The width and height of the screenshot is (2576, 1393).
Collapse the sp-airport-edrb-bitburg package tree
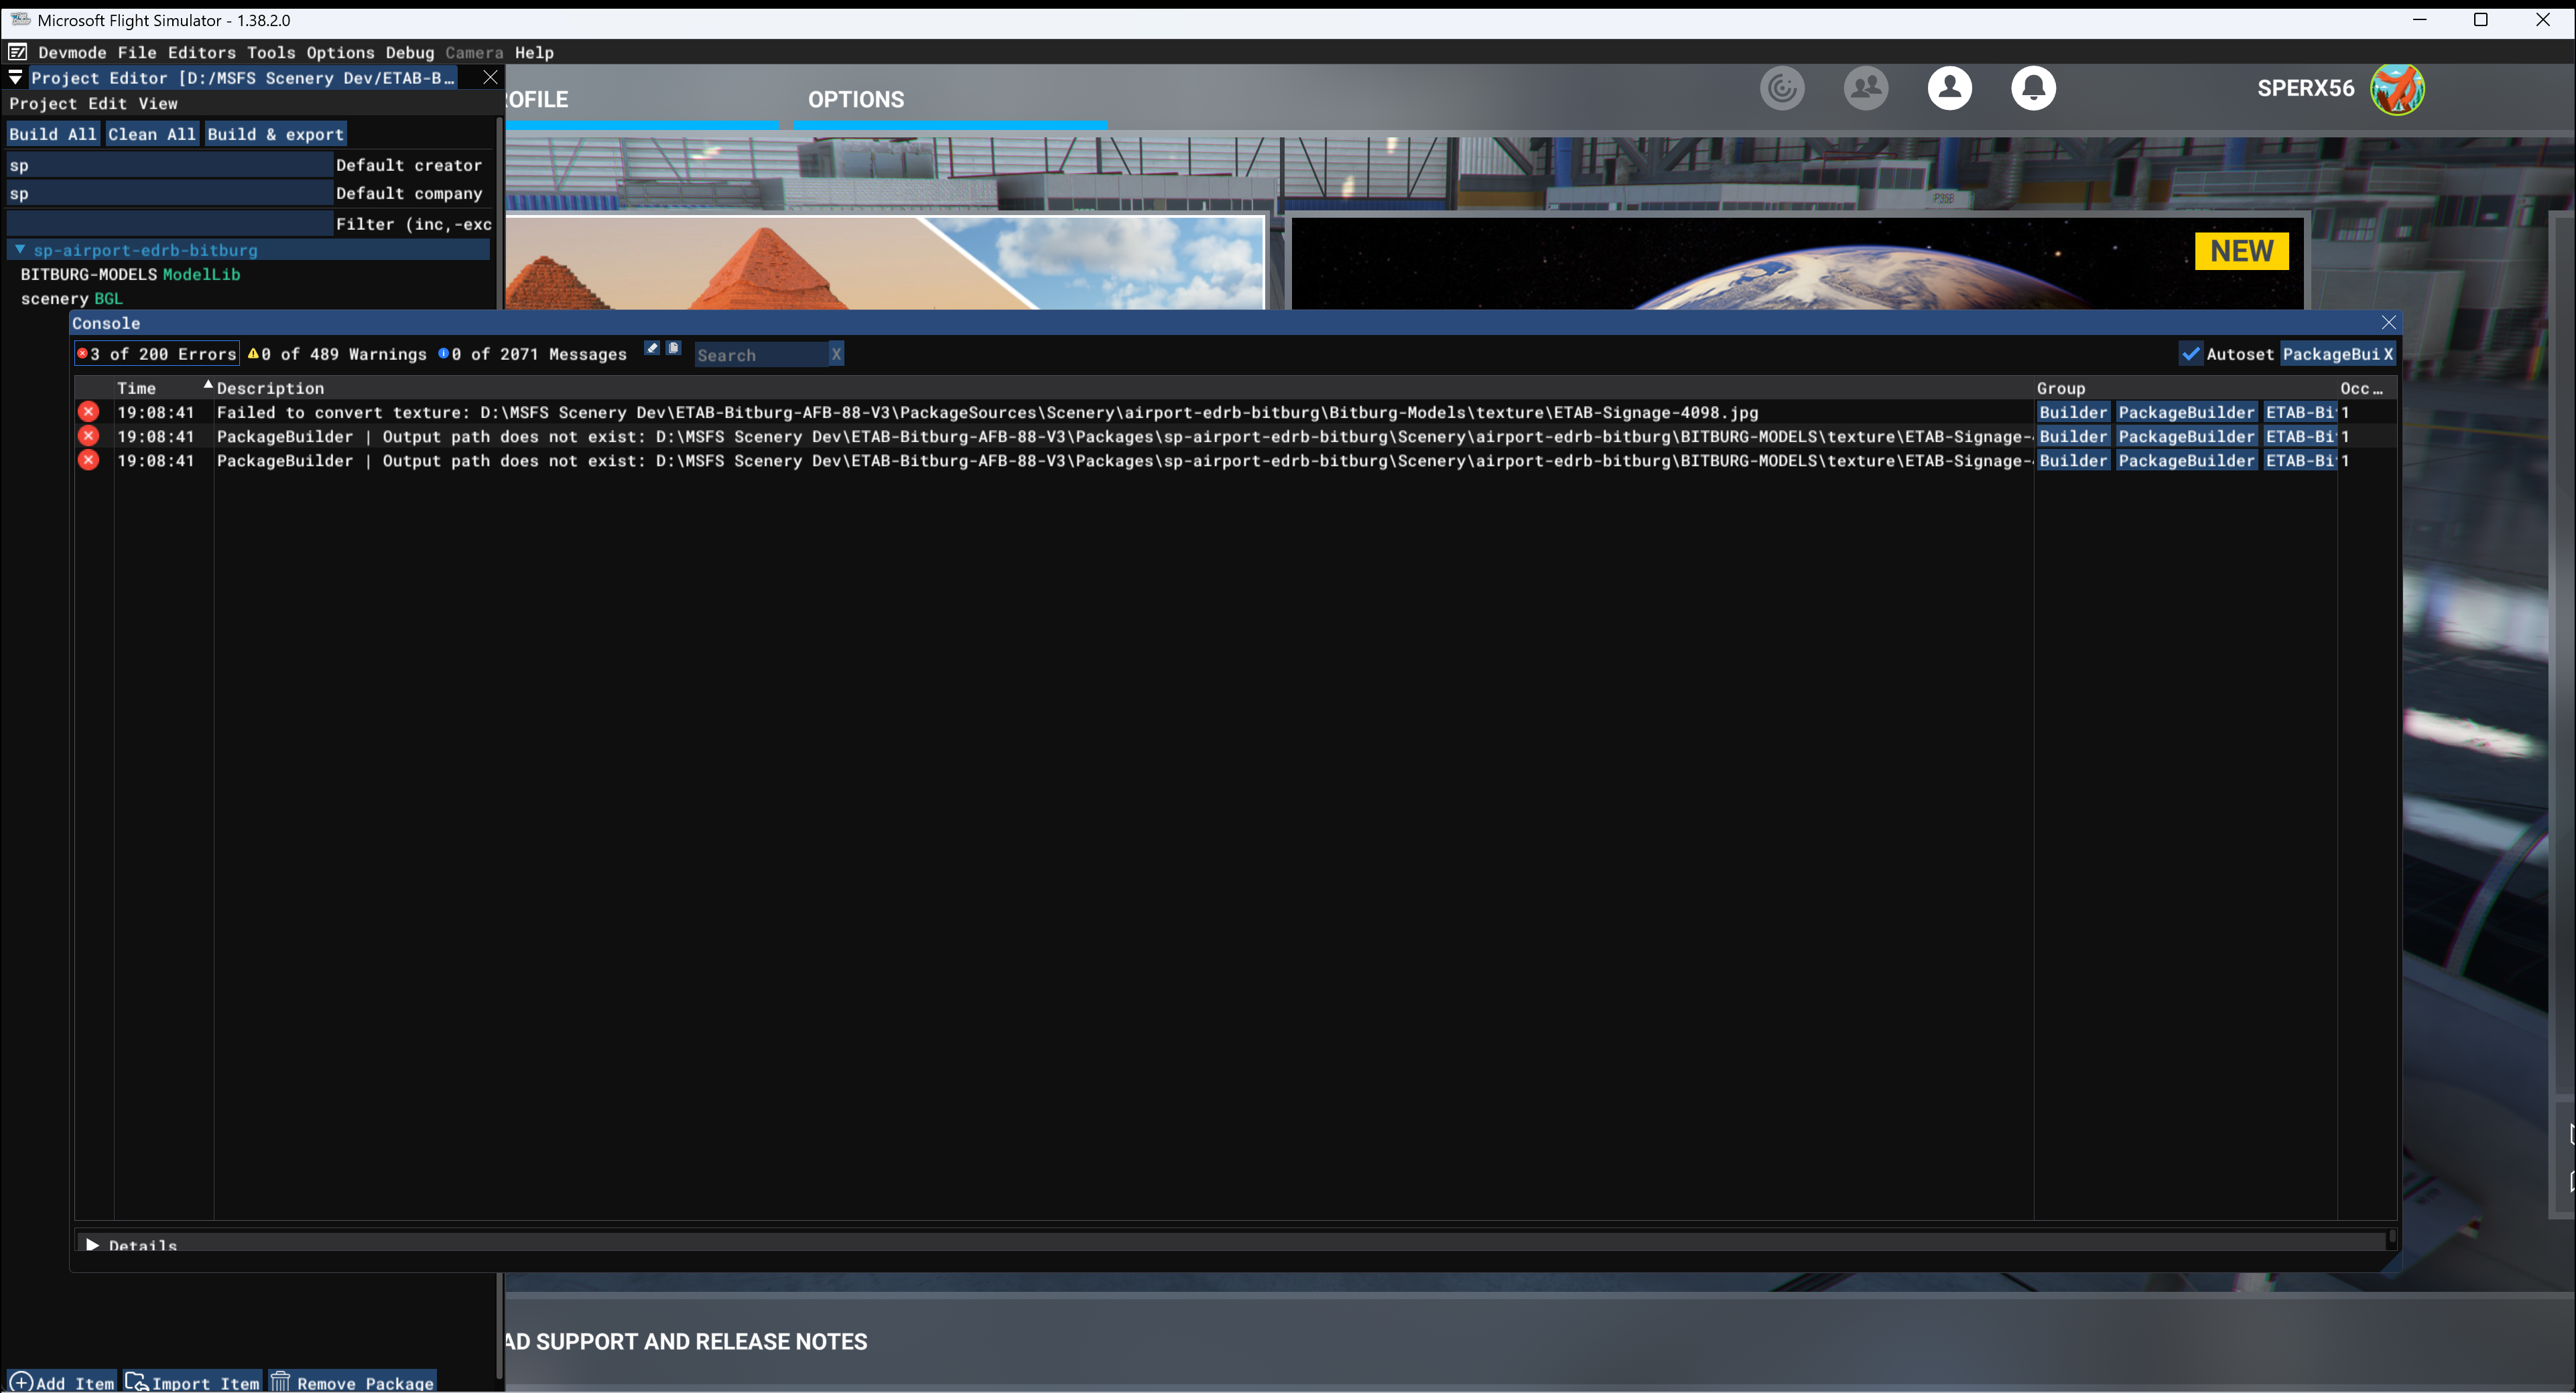pos(19,250)
